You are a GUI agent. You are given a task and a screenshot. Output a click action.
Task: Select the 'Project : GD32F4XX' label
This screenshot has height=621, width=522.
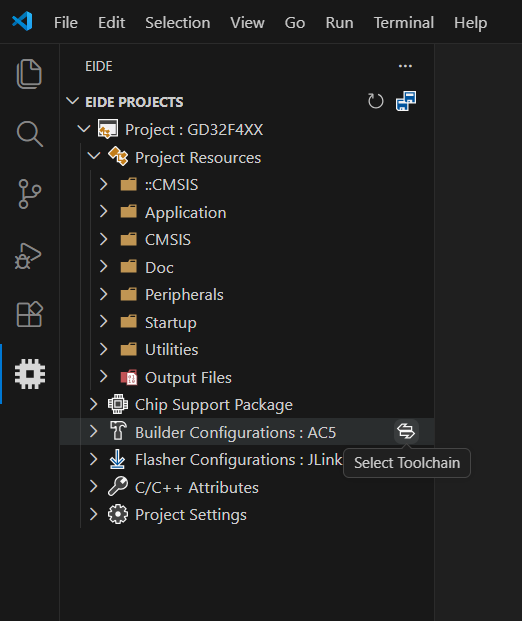coord(194,130)
